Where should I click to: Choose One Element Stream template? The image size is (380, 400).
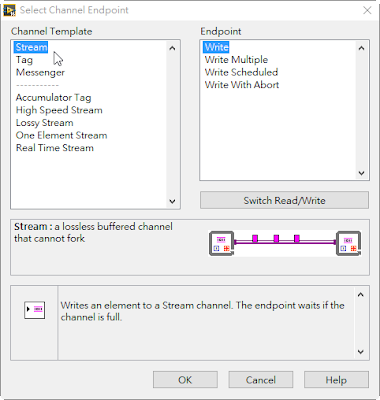(61, 135)
